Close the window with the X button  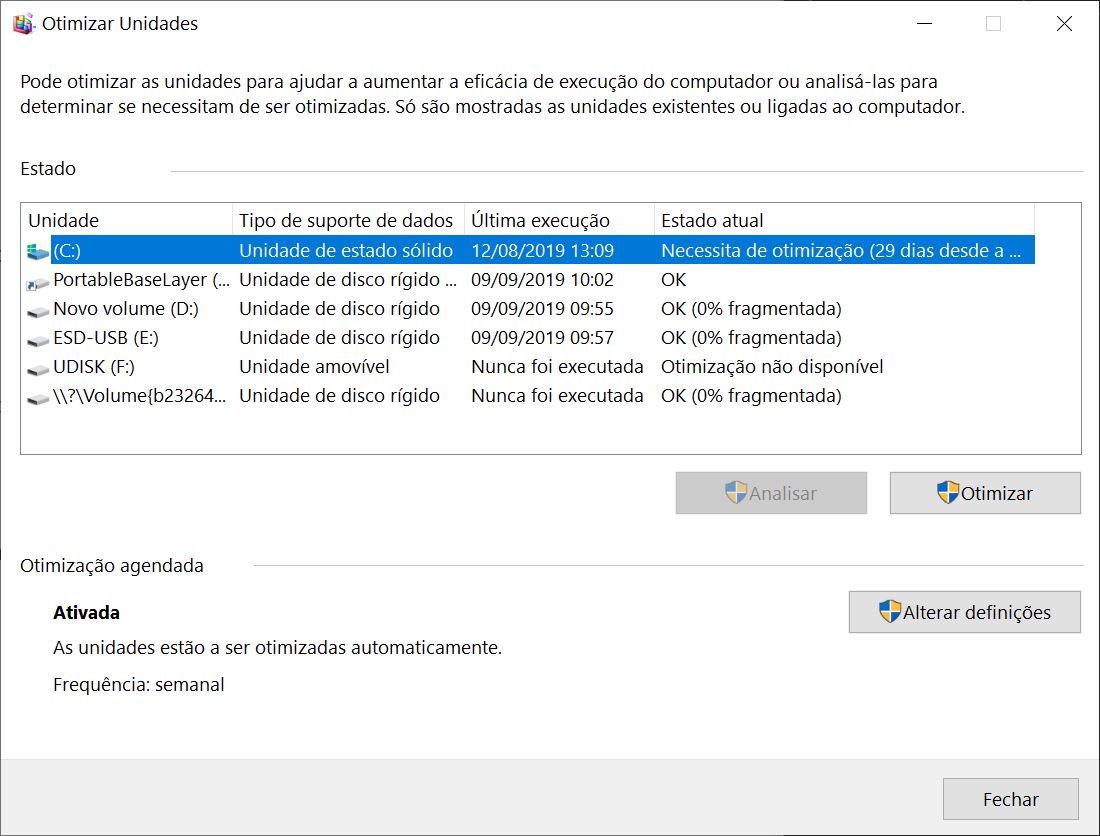click(1064, 24)
